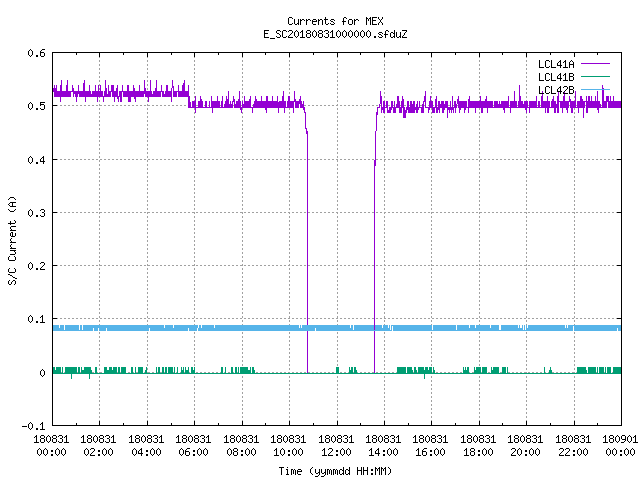The width and height of the screenshot is (640, 480).
Task: Click the LCL42B legend label
Action: point(556,90)
